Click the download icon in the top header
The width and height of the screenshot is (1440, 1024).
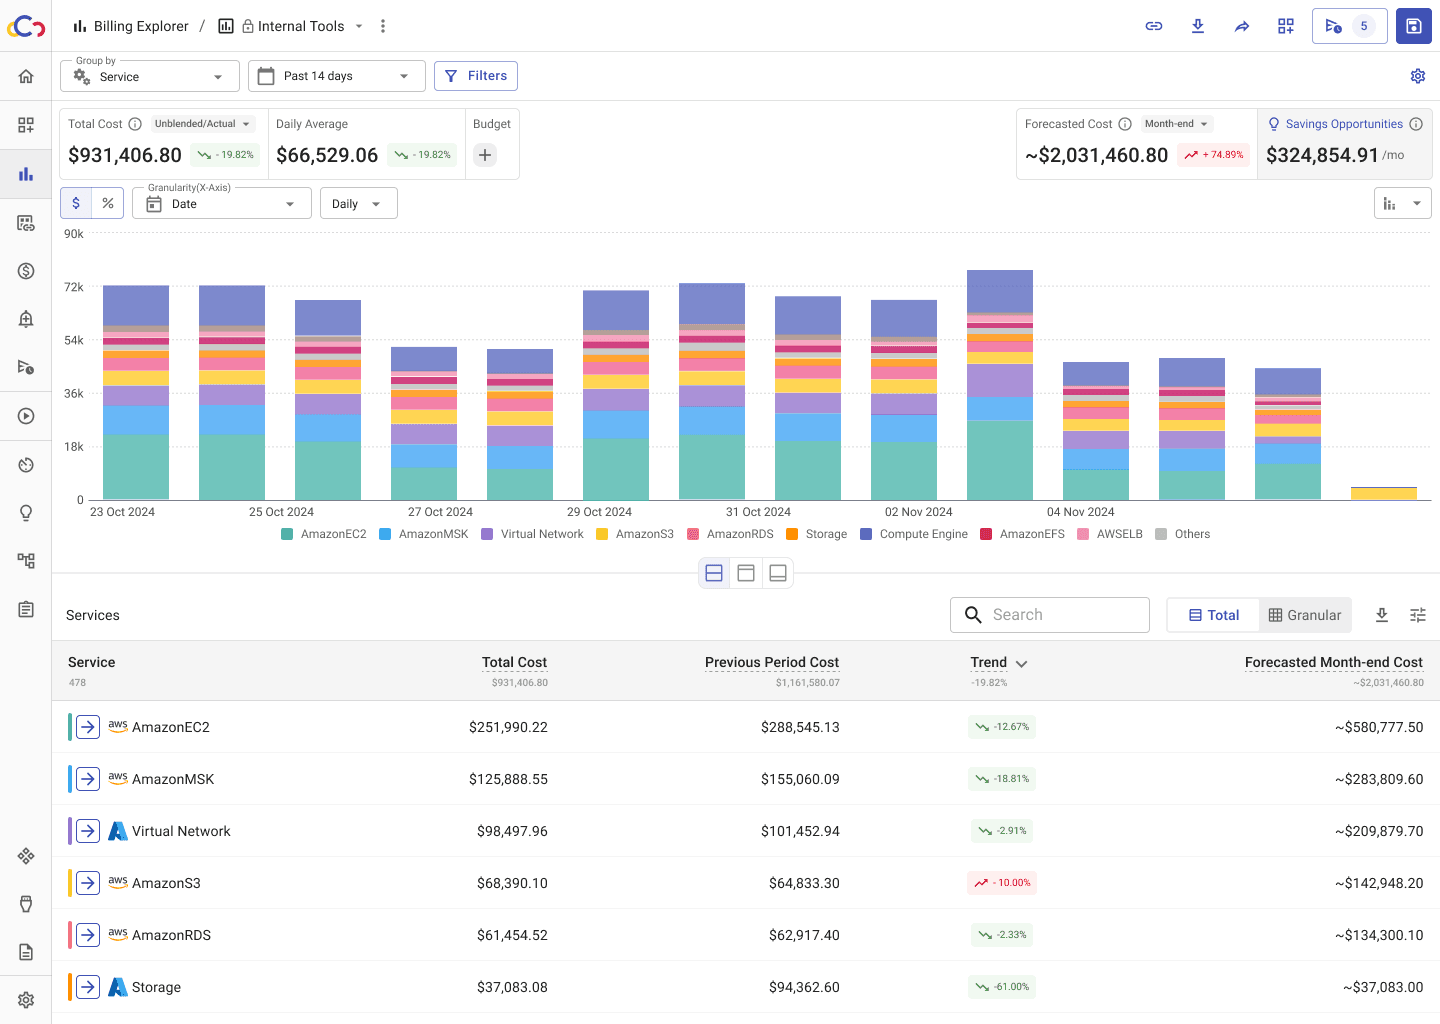pos(1198,26)
